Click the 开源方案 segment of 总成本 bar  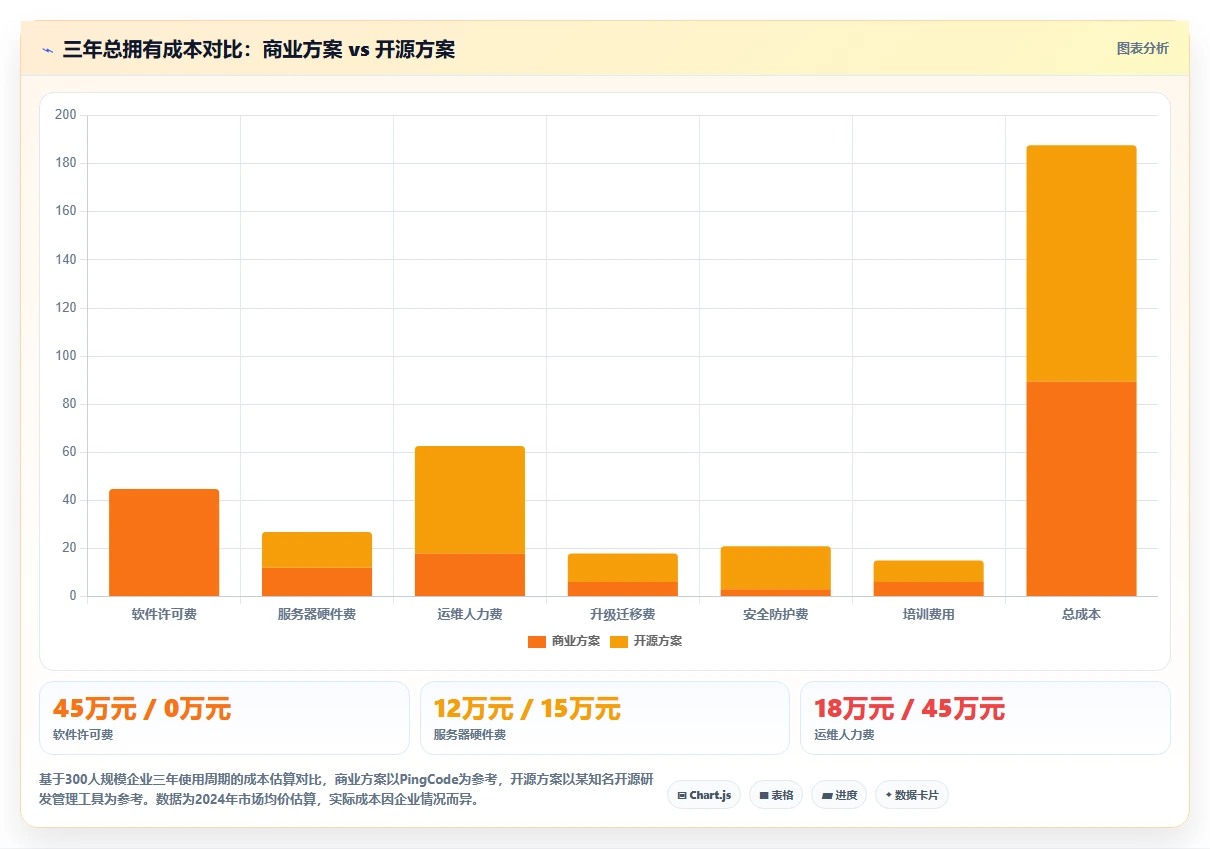[1081, 264]
